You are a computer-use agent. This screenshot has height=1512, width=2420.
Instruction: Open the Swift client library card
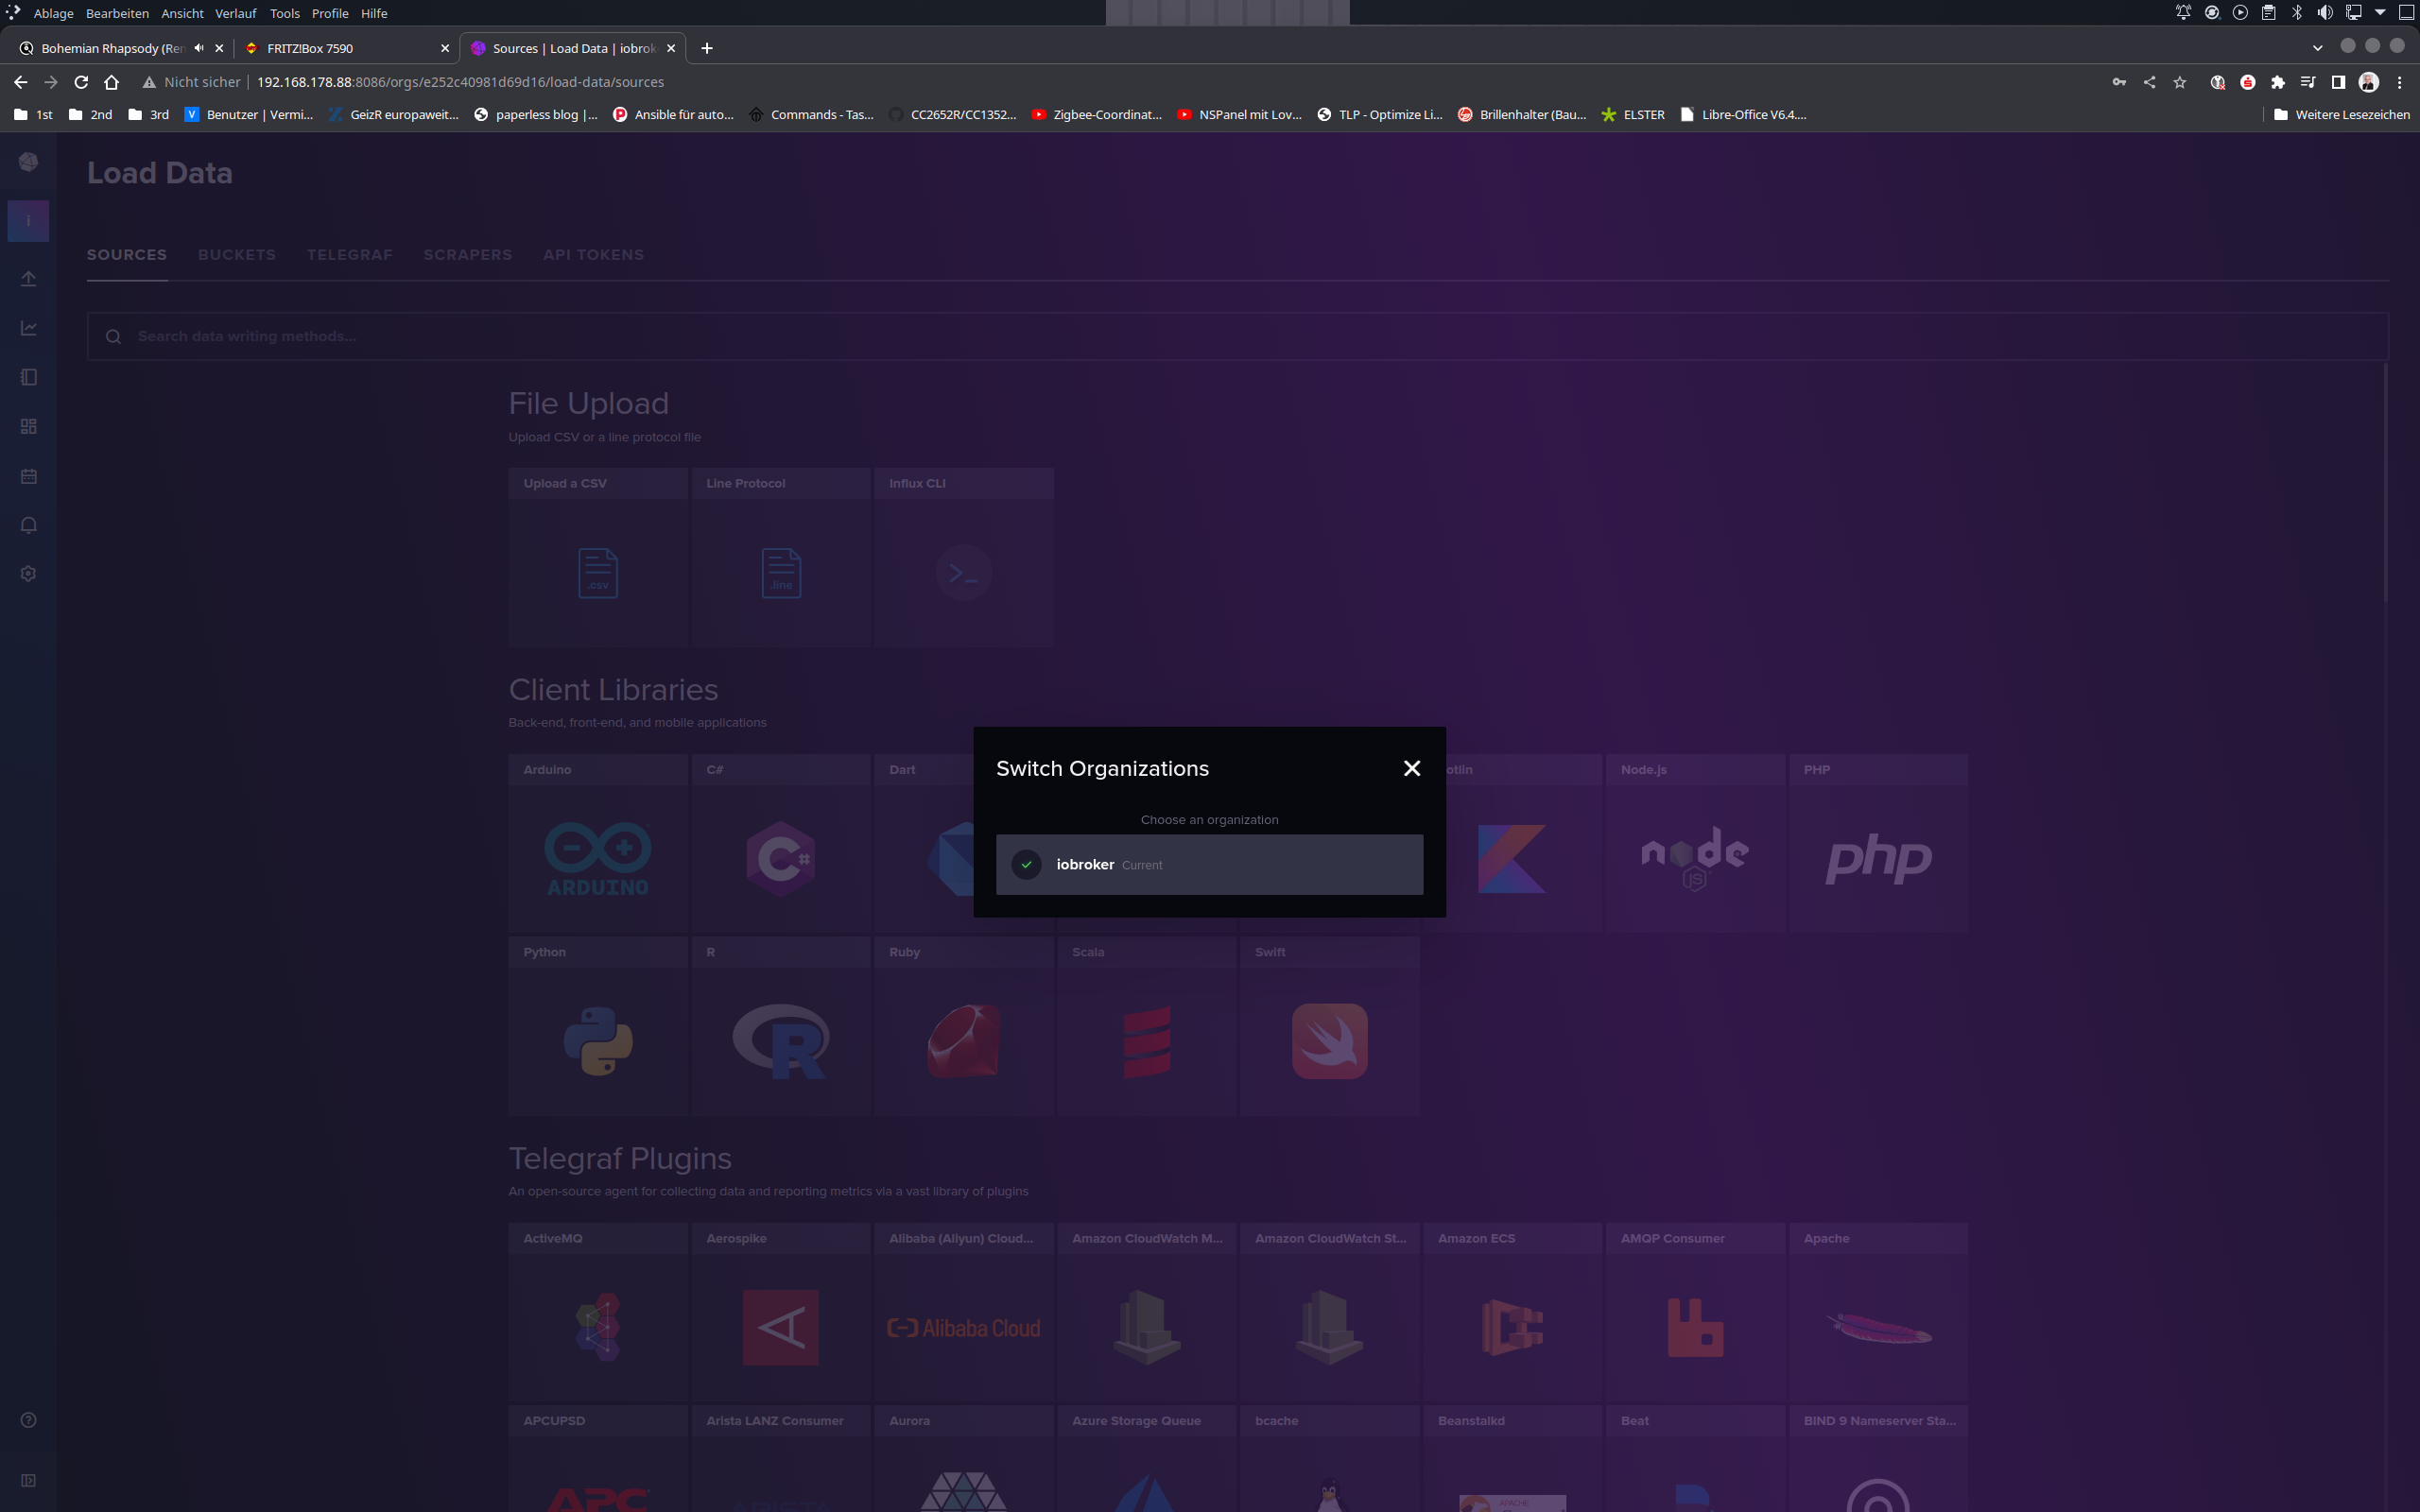click(x=1330, y=1026)
